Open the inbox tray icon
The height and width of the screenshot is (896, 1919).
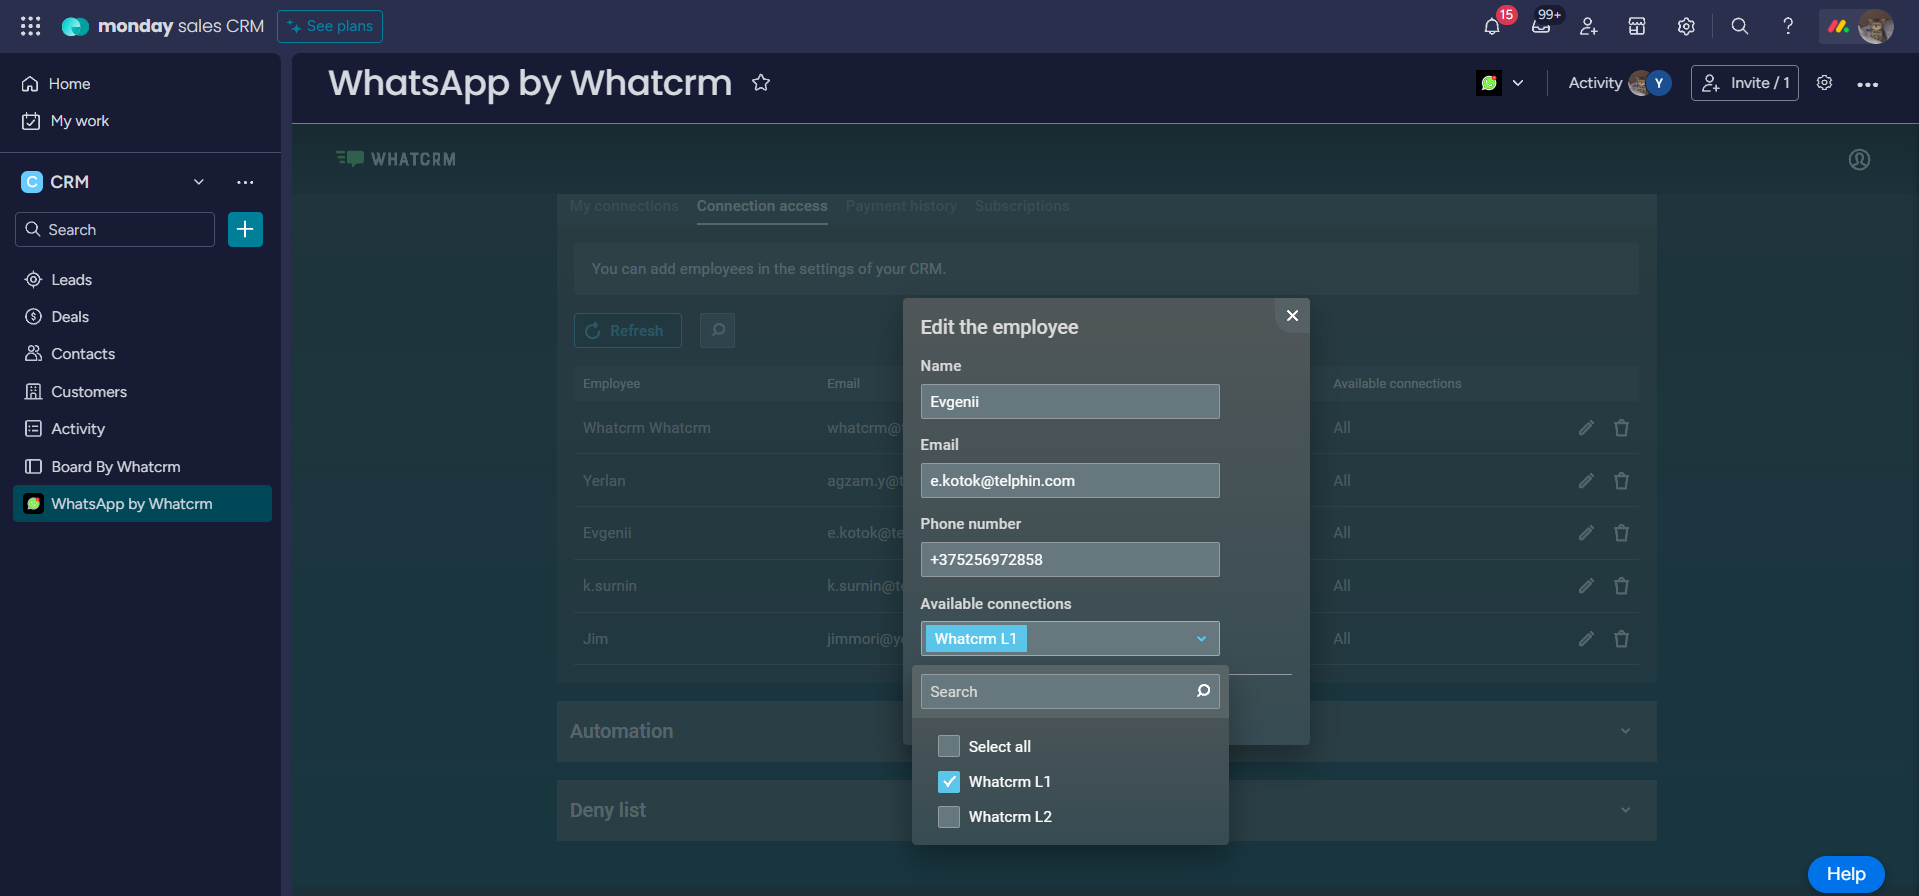tap(1540, 27)
